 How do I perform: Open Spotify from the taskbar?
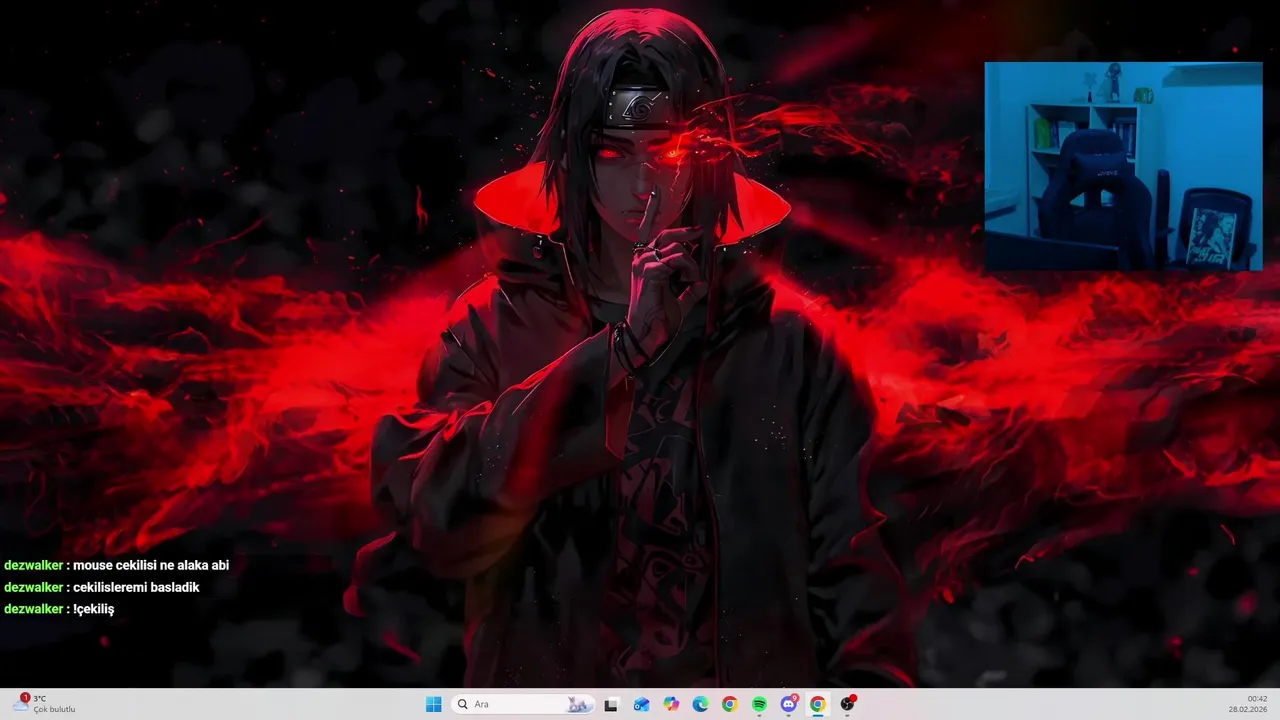coord(759,704)
